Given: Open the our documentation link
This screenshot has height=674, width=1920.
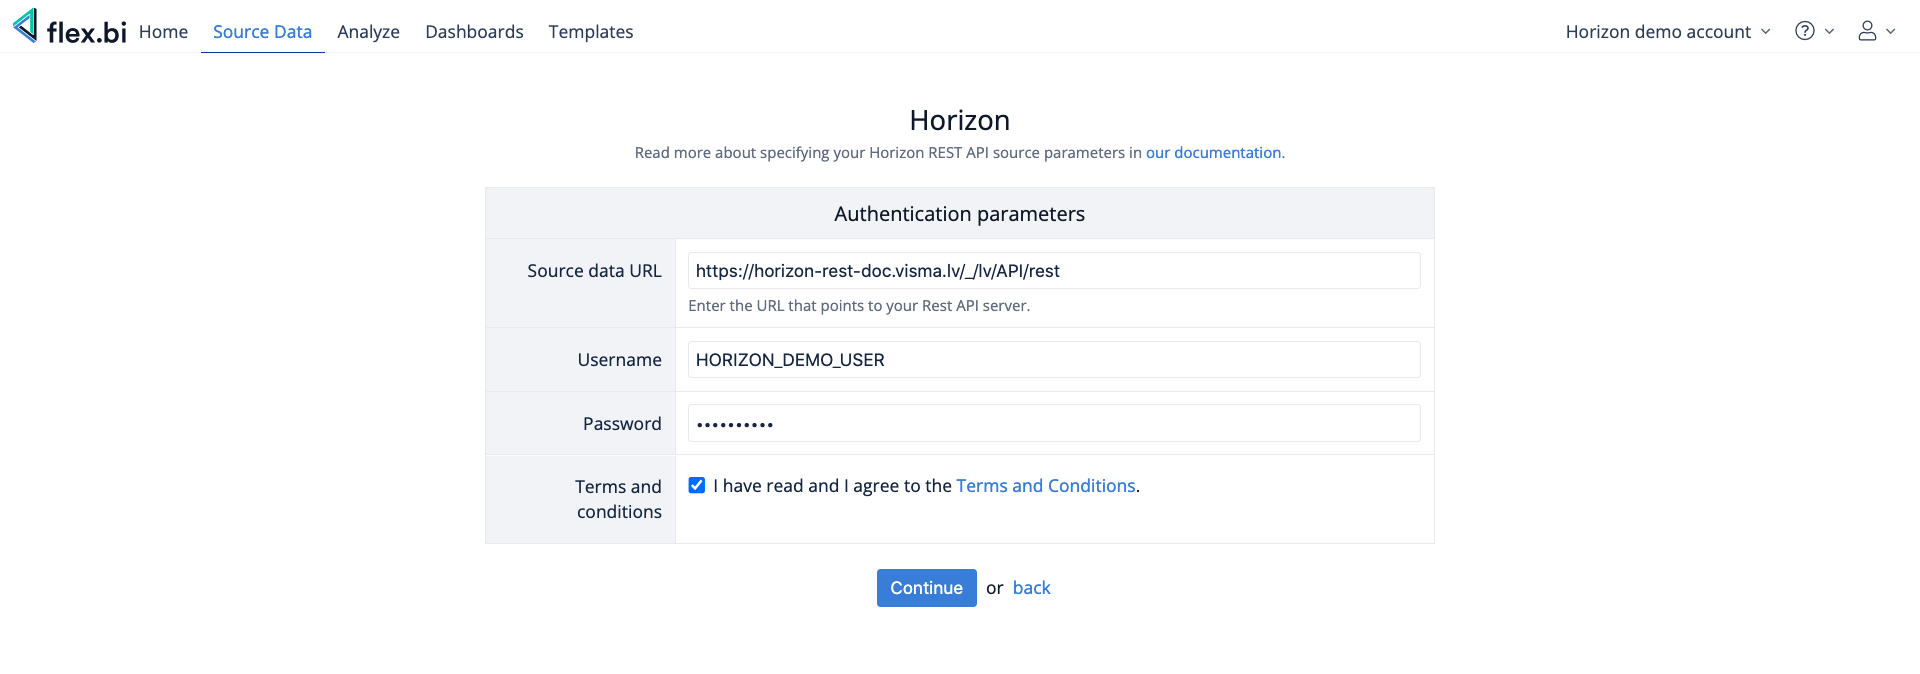Looking at the screenshot, I should (1213, 153).
